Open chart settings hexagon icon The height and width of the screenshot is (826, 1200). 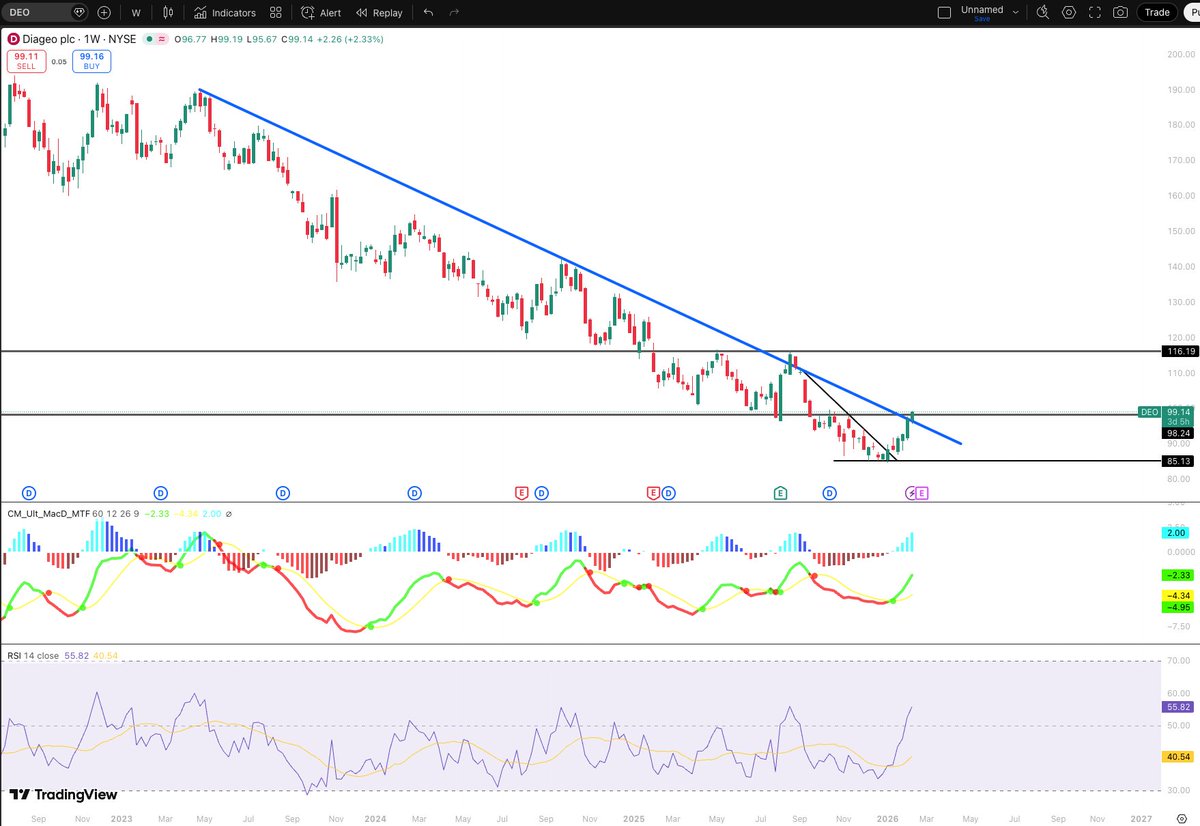(1069, 12)
